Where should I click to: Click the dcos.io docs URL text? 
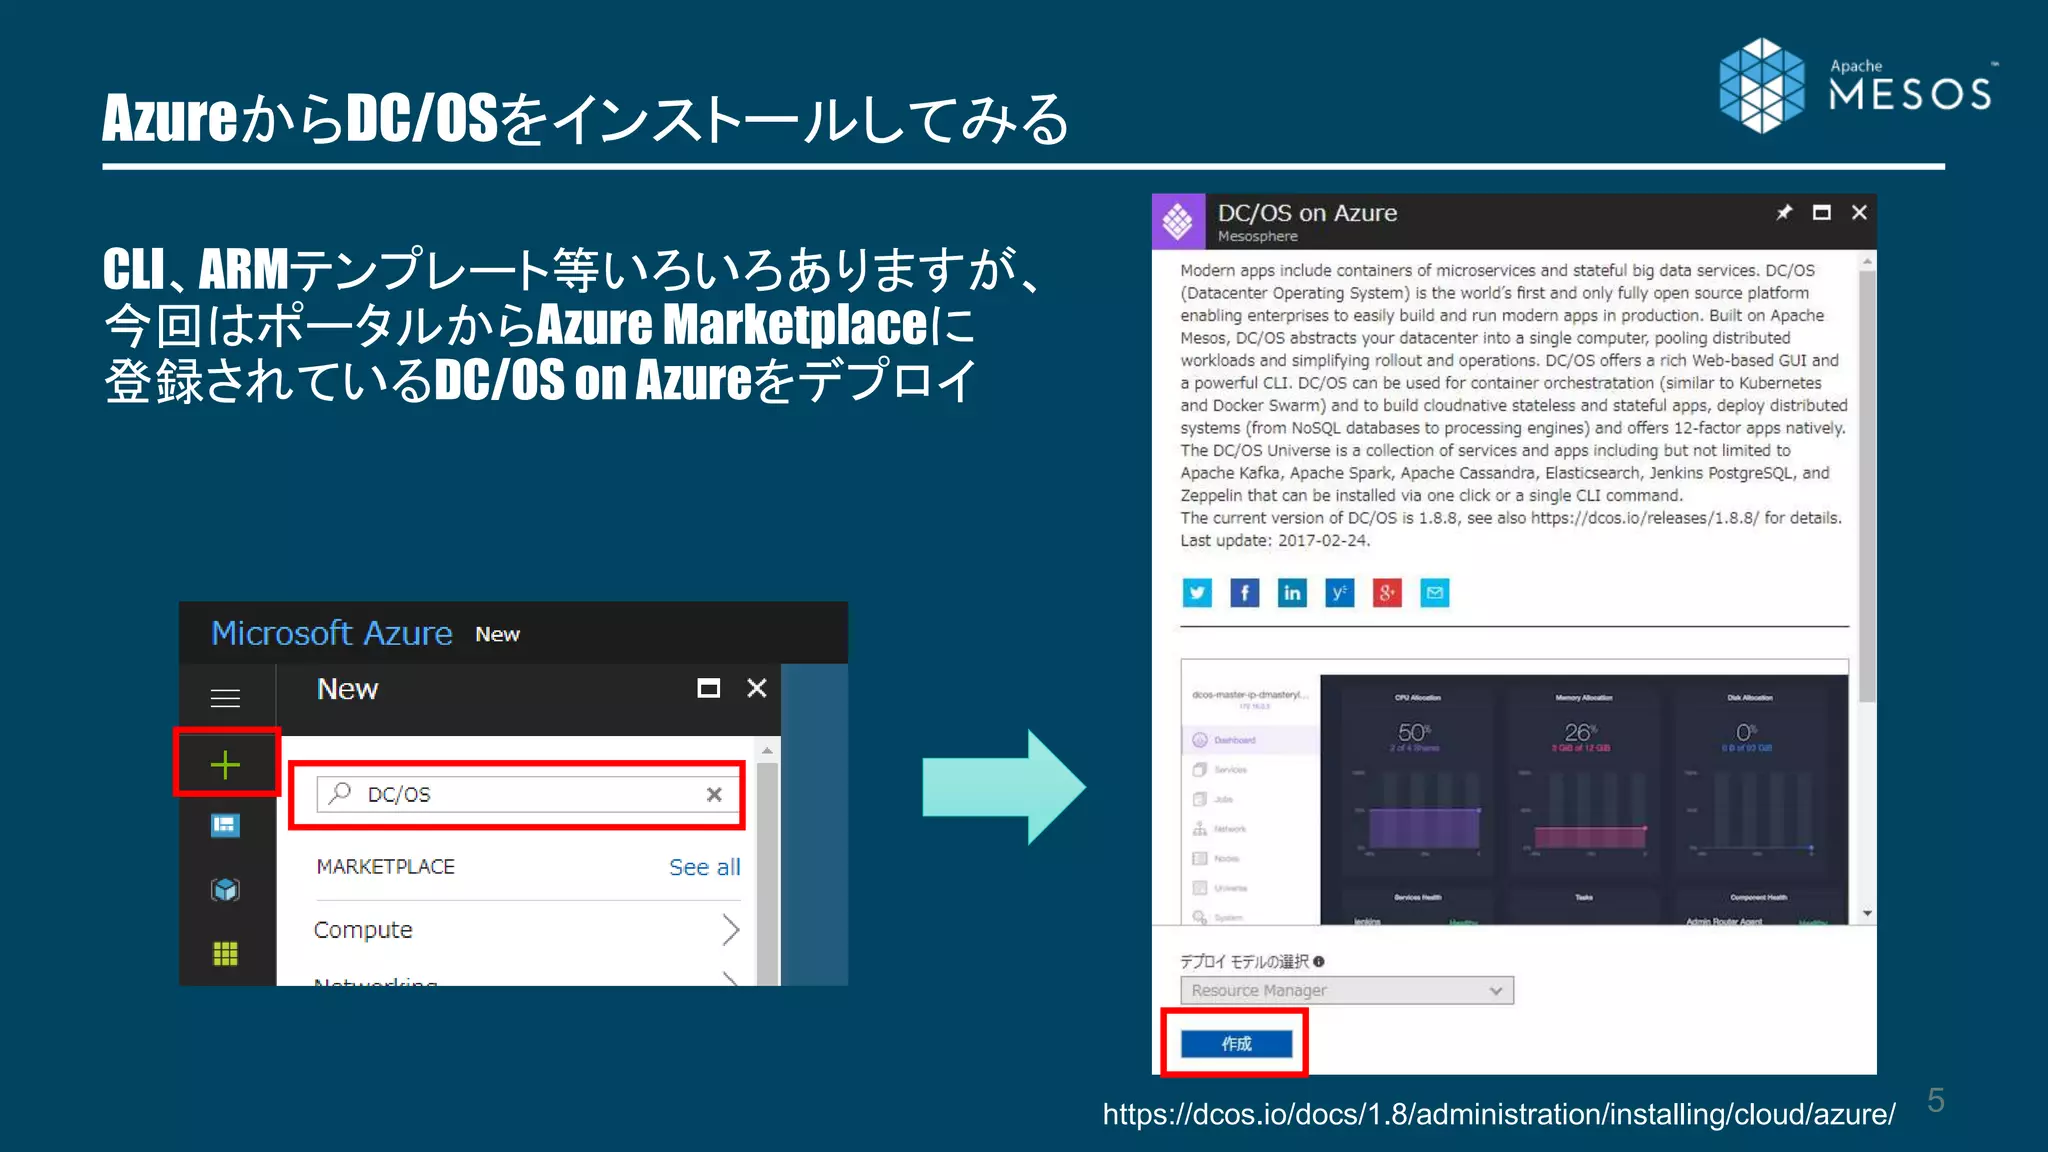(1499, 1114)
